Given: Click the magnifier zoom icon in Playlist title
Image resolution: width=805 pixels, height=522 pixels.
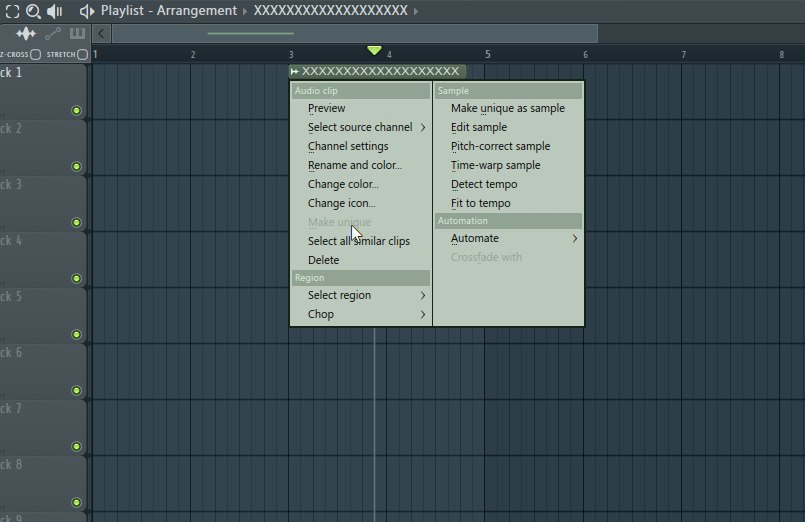Looking at the screenshot, I should click(x=33, y=11).
